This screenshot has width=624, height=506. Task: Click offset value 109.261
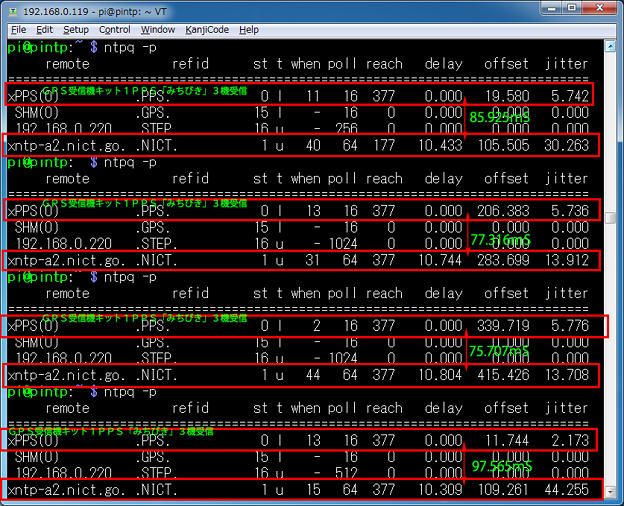tap(504, 489)
